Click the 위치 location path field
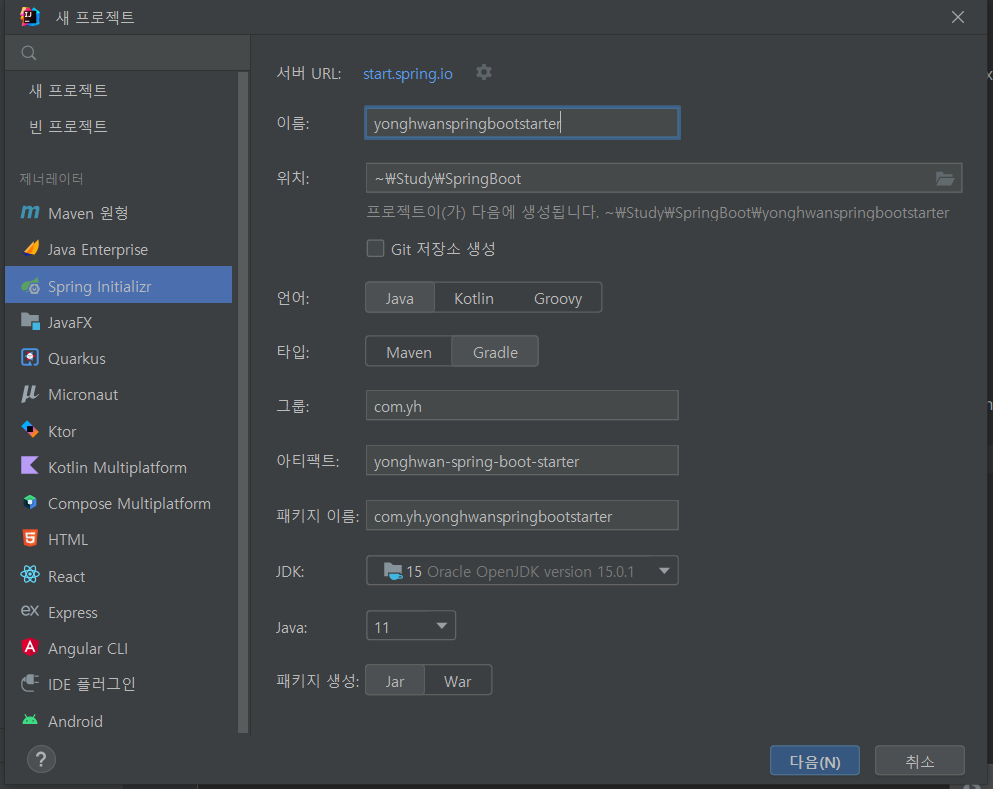 pyautogui.click(x=664, y=179)
